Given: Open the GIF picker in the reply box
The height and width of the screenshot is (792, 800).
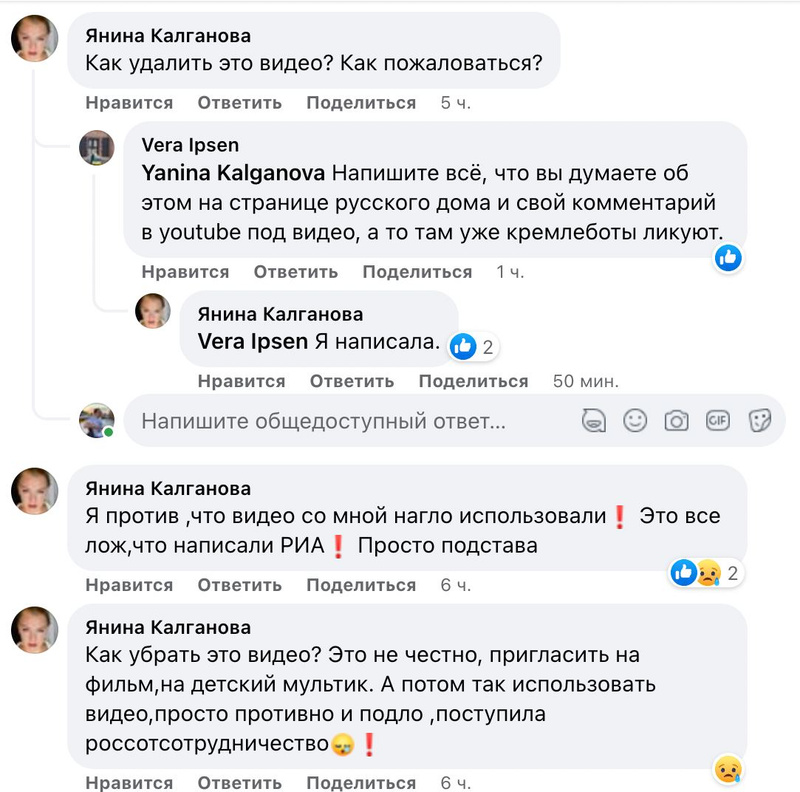Looking at the screenshot, I should [718, 421].
